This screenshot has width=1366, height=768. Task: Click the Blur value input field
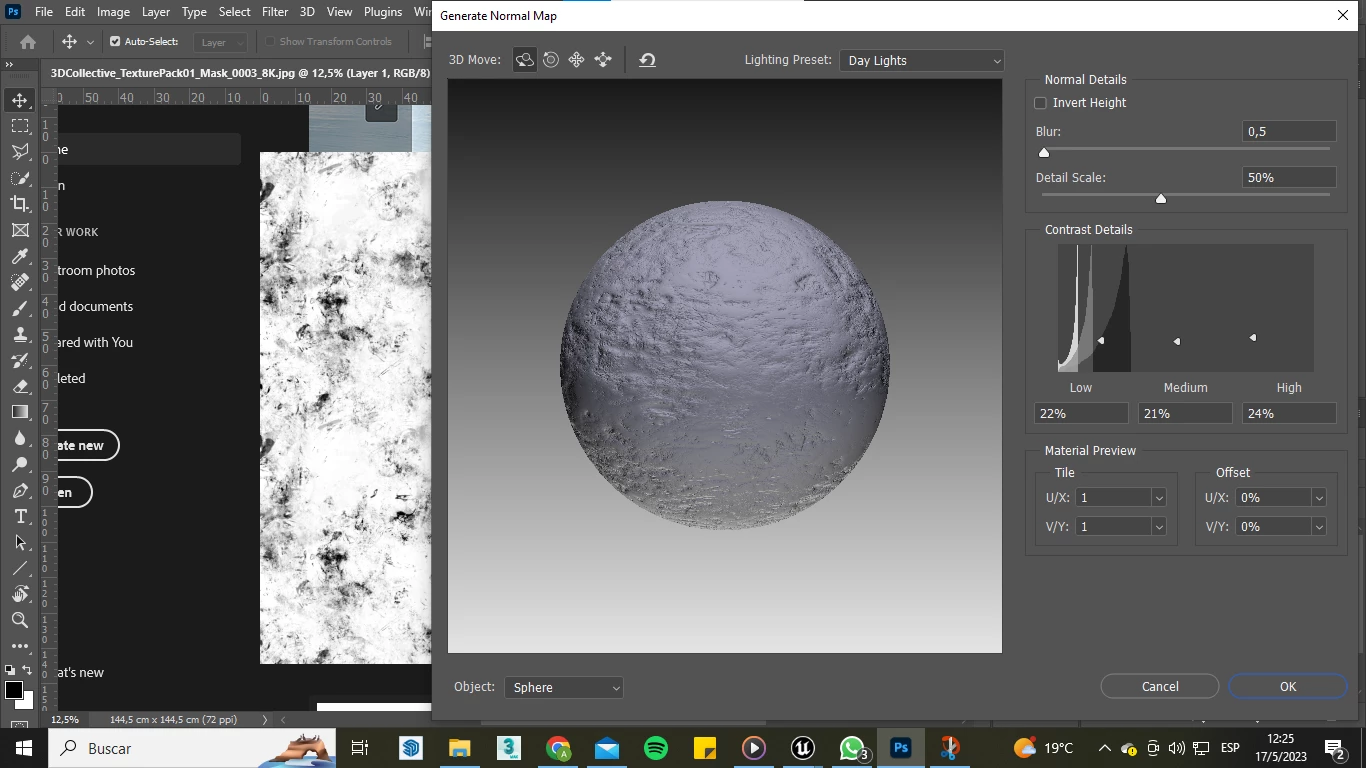(x=1289, y=132)
